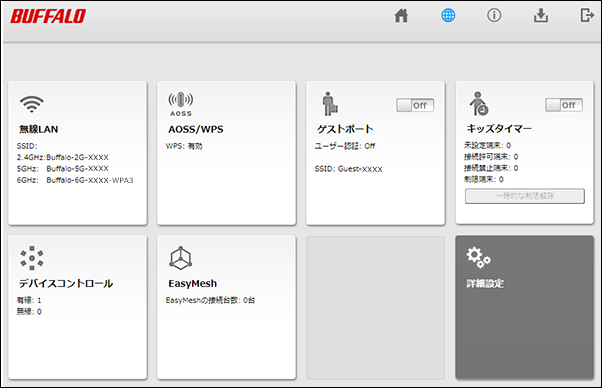Click the 5GHz Buffalo-5G-XXXX SSID
602x388 pixels.
pos(63,168)
